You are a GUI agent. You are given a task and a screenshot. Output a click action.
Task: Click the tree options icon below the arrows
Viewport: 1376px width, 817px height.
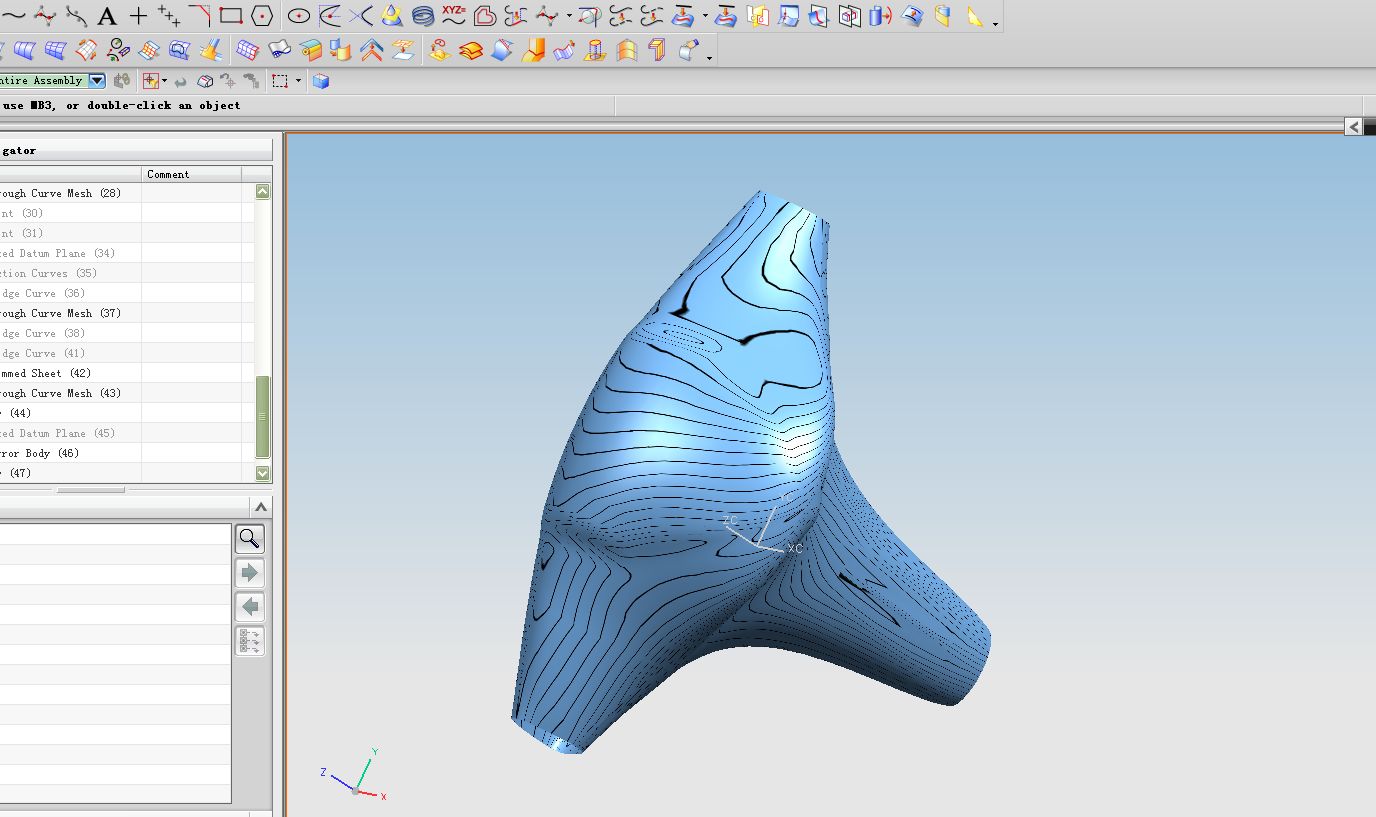250,641
